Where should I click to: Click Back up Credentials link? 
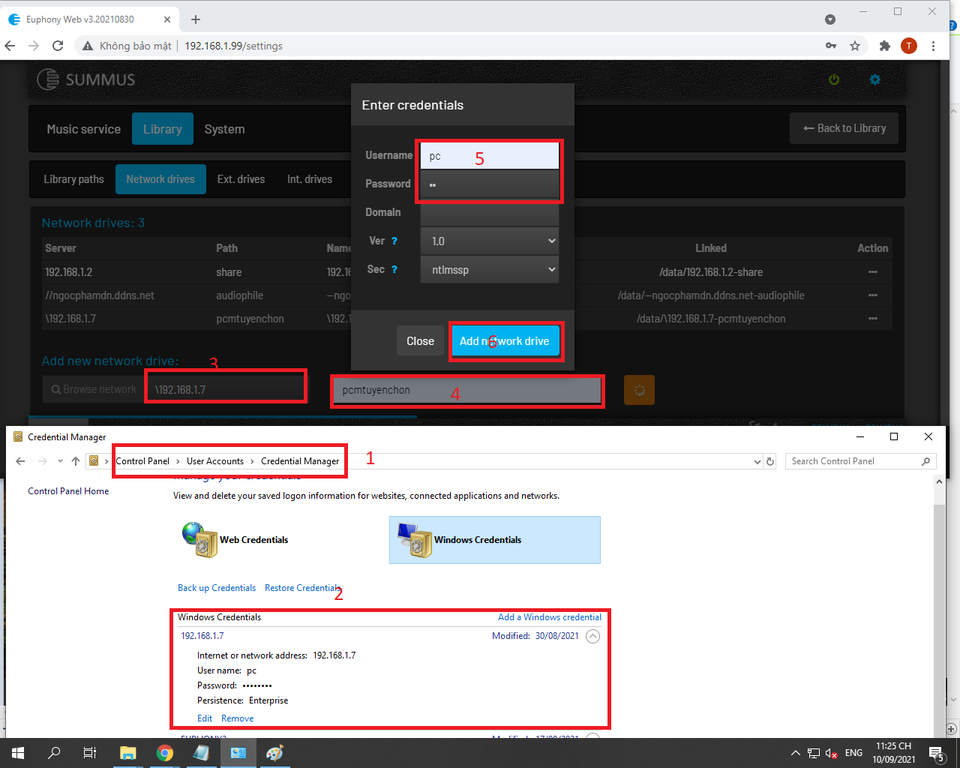click(217, 588)
